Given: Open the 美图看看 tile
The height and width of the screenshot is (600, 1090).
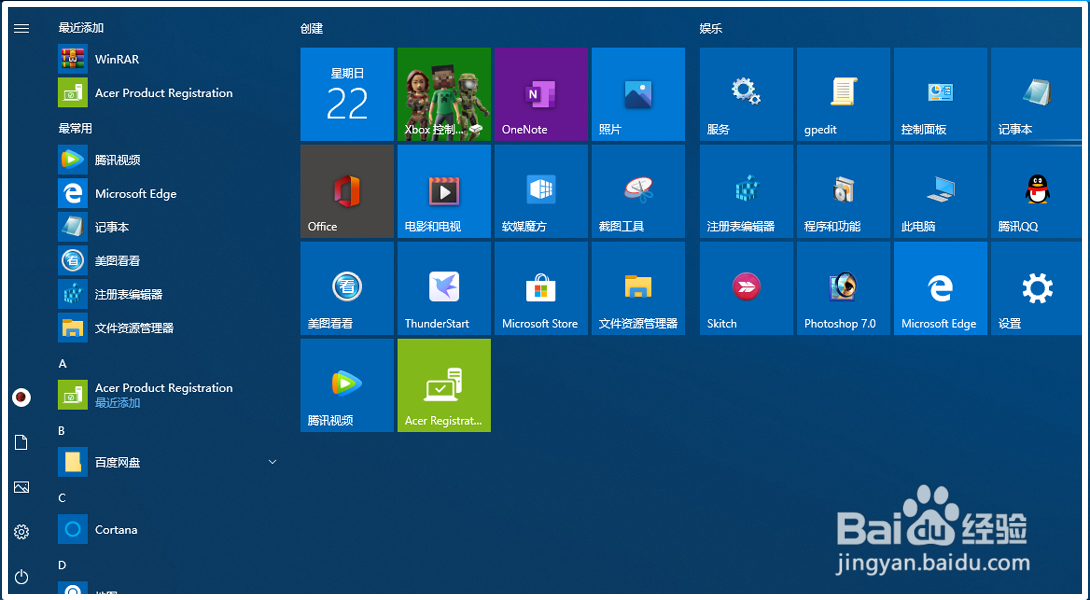Looking at the screenshot, I should 347,289.
